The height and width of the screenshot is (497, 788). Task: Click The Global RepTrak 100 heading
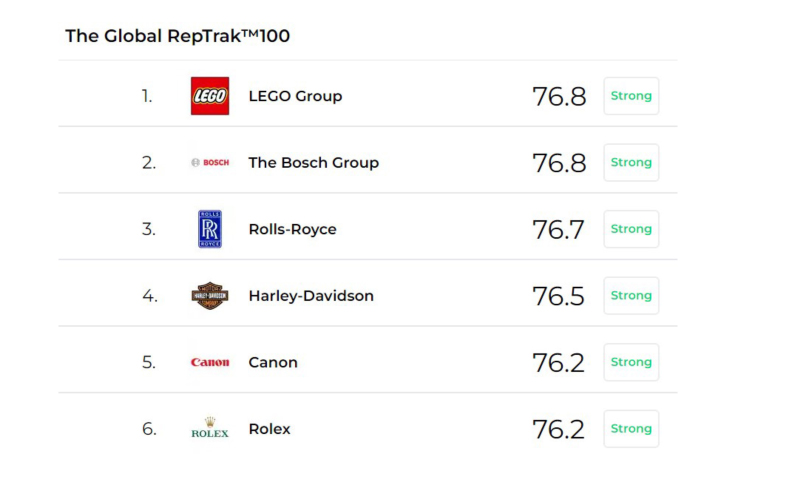coord(177,36)
